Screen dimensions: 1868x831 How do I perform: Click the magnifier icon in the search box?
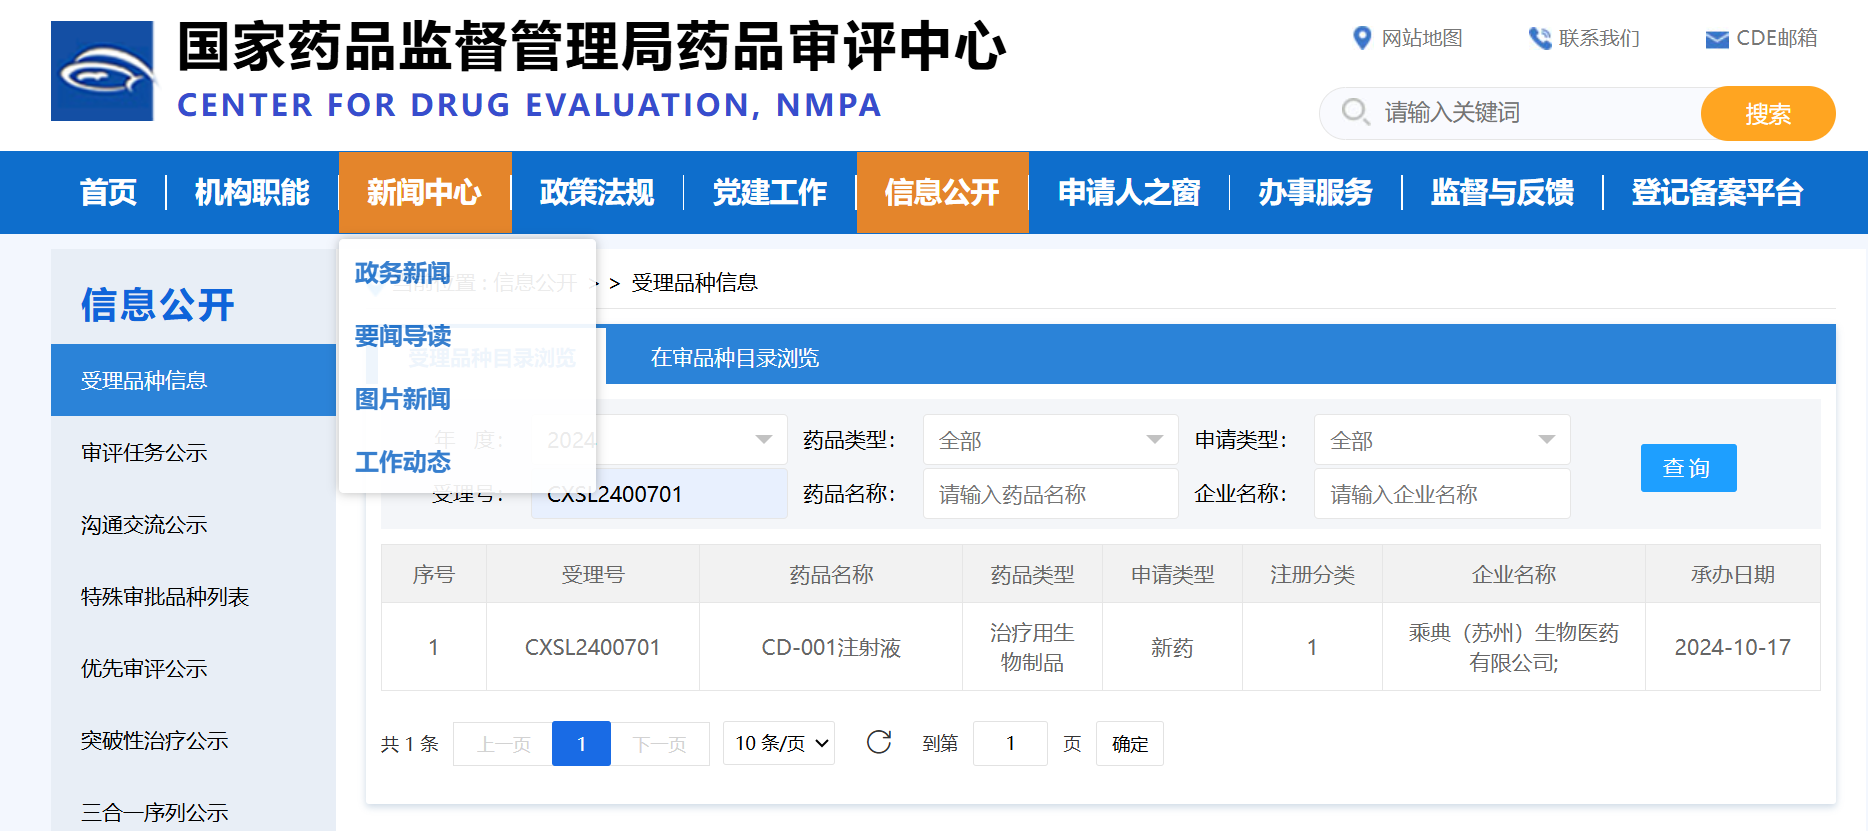1355,112
